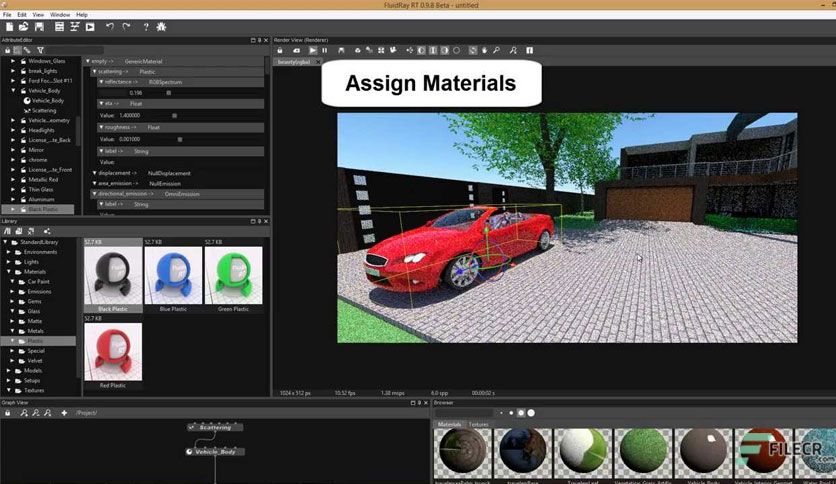Screen dimensions: 836x484
Task: Select the zoom magnifier tool in Render View
Action: point(496,50)
